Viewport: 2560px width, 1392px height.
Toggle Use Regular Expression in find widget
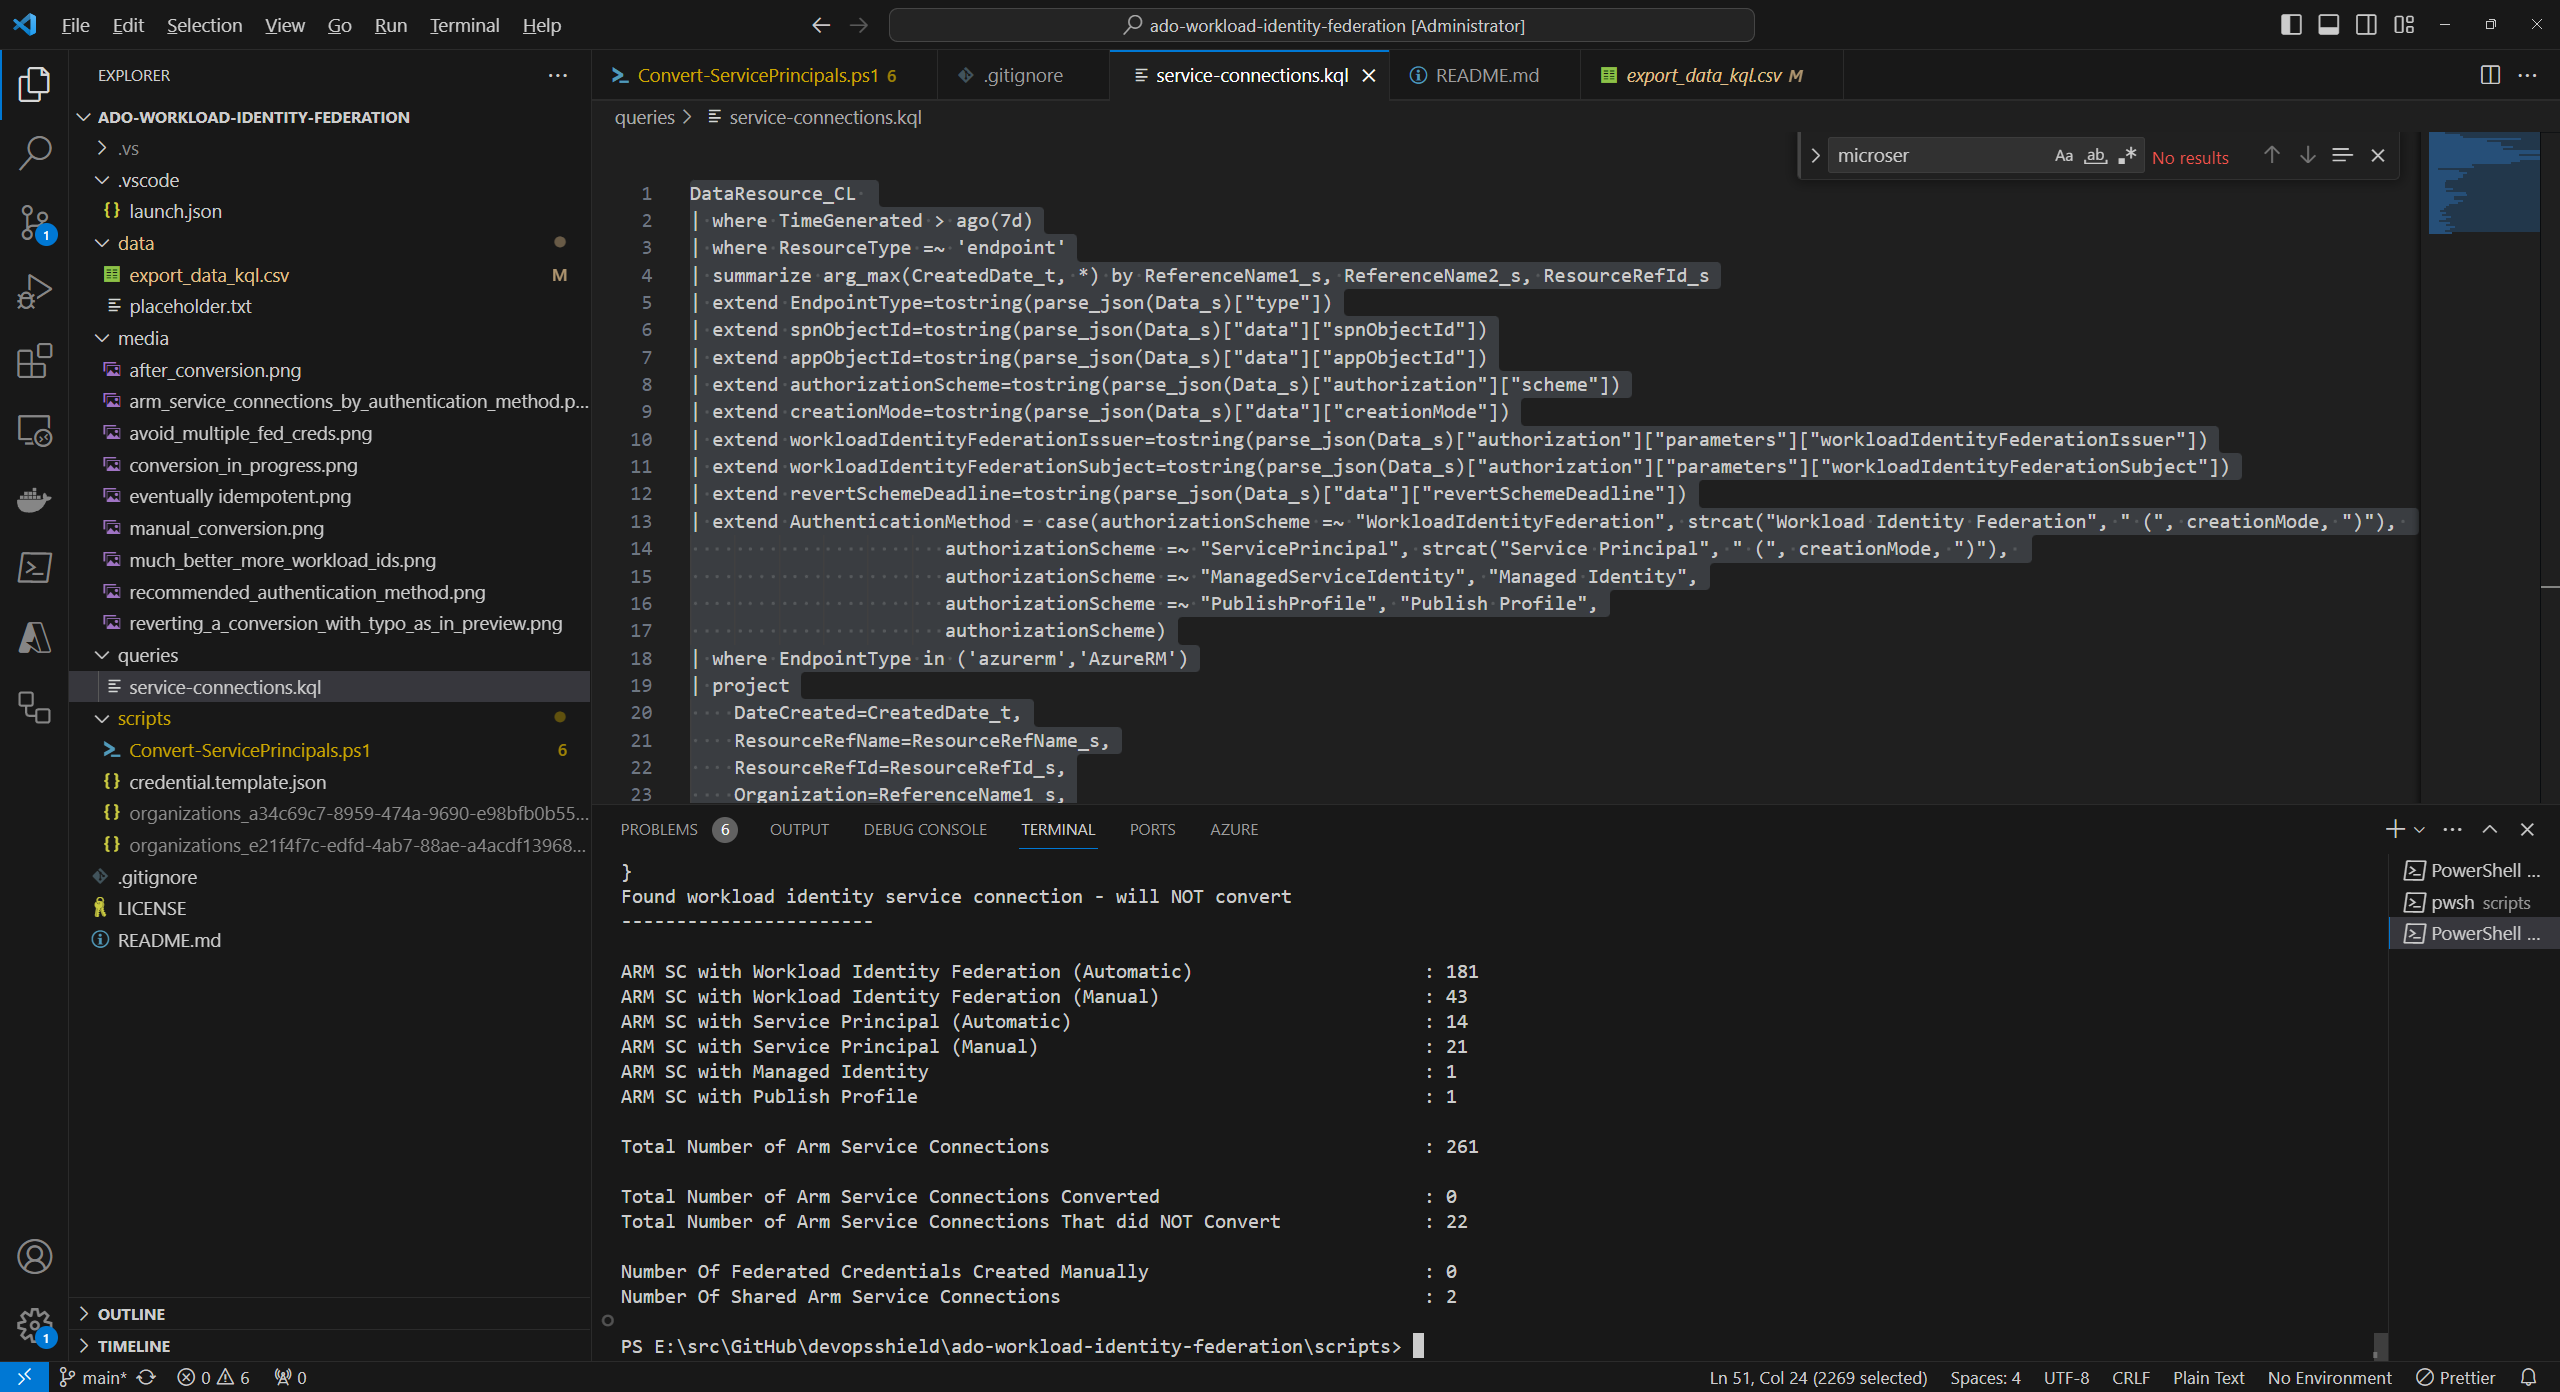pos(2127,155)
